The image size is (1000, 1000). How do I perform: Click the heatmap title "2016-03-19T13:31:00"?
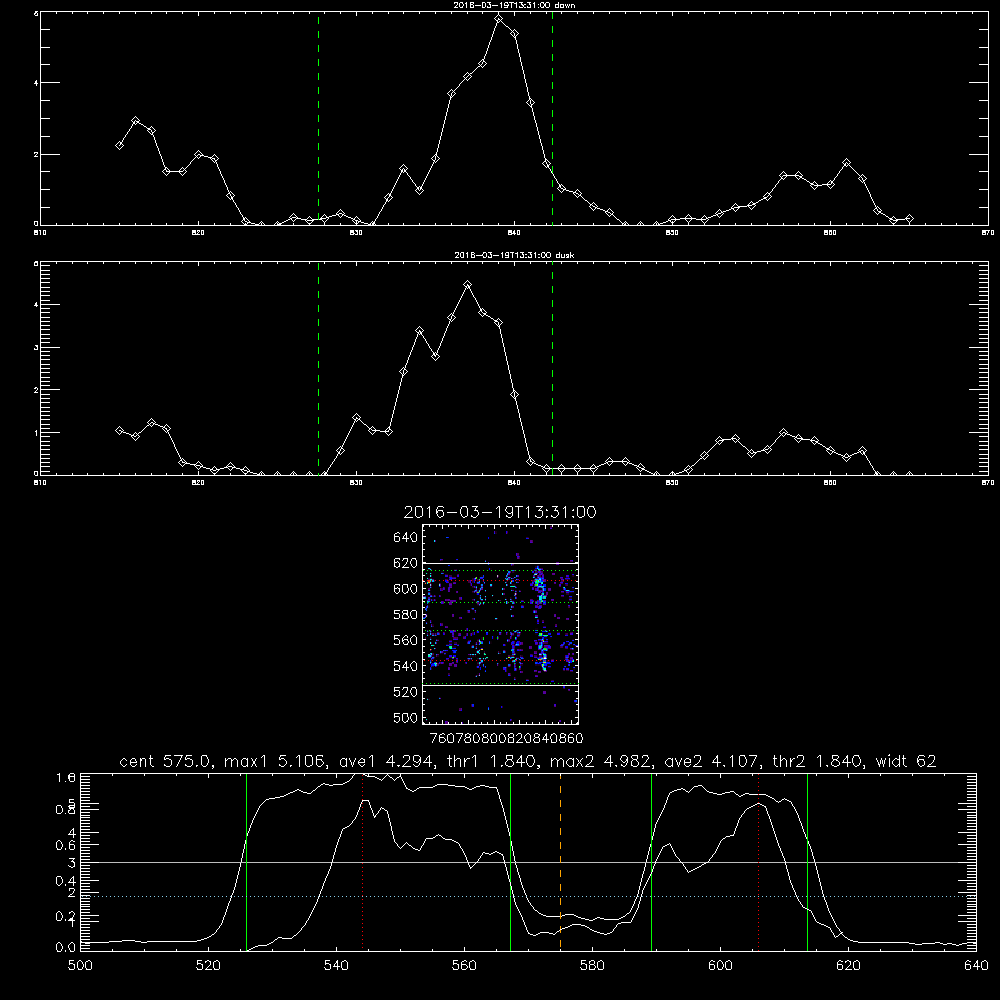(500, 512)
